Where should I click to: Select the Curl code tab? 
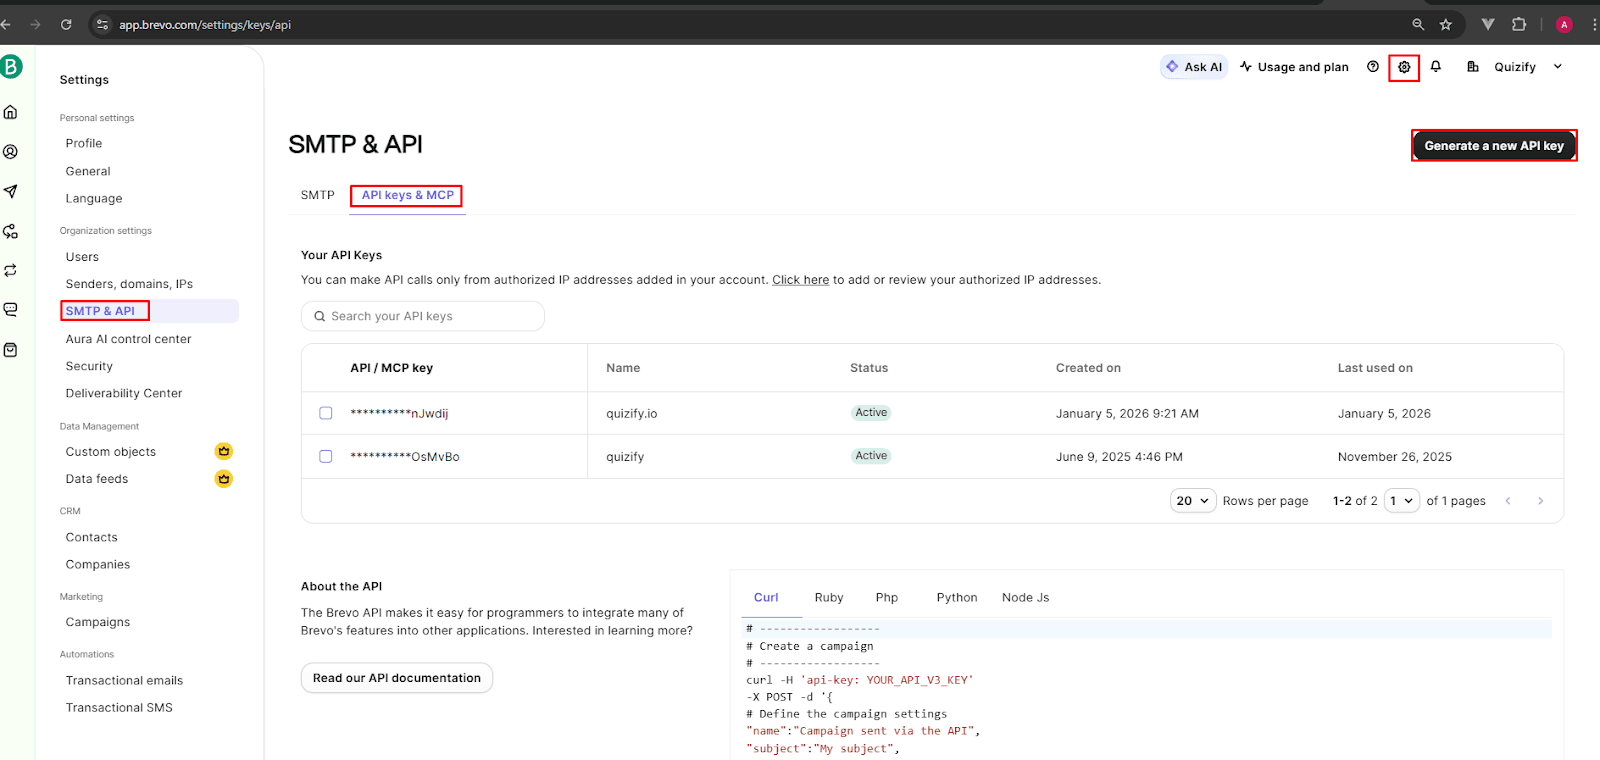(766, 598)
